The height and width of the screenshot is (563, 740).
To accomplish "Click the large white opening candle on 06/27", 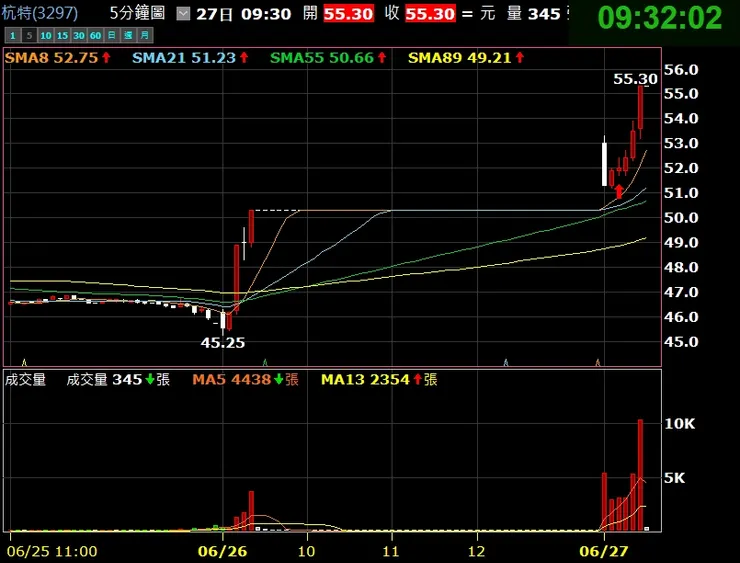I will [x=605, y=164].
